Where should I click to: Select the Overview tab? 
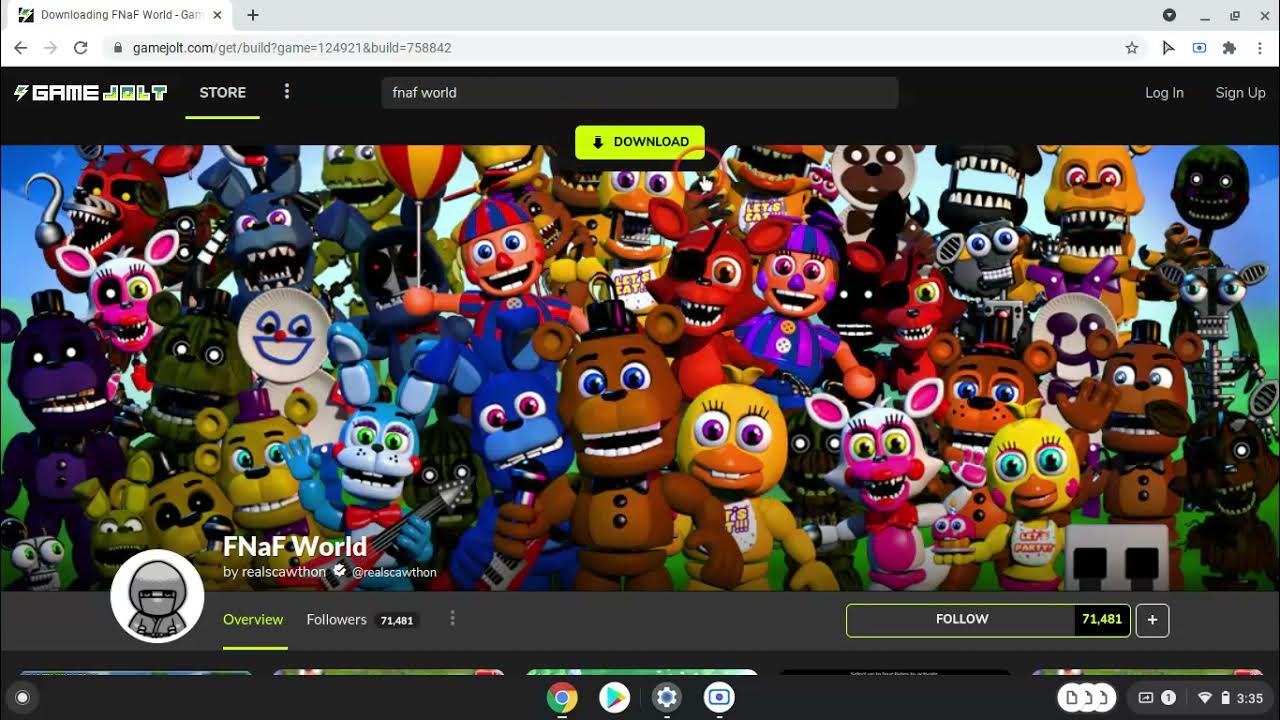[253, 620]
